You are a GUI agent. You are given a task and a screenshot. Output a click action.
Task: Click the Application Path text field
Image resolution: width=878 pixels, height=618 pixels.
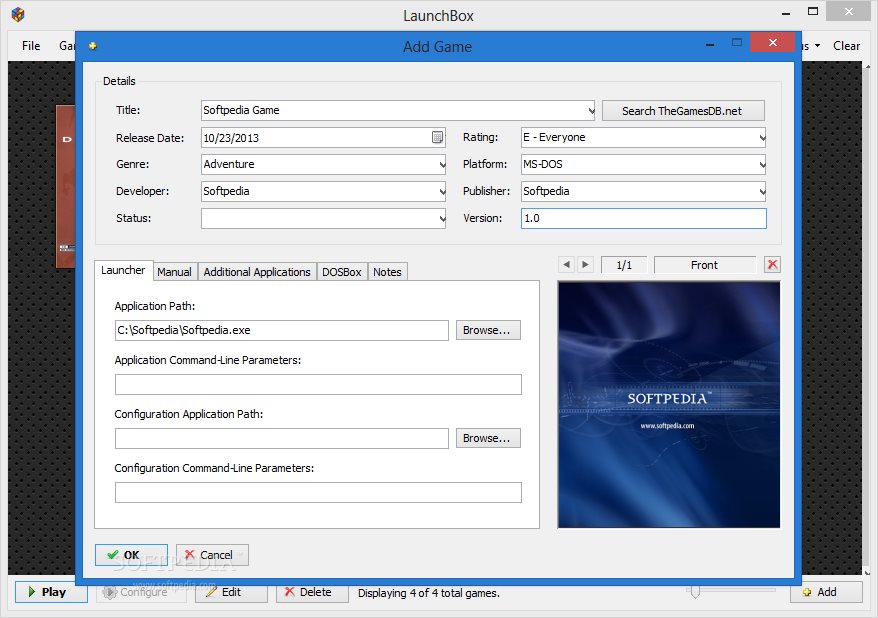[x=282, y=330]
